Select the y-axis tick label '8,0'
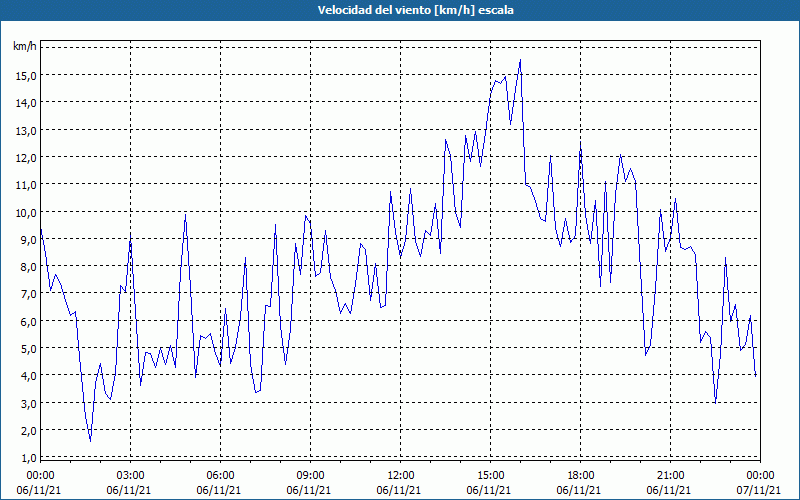 coord(28,266)
